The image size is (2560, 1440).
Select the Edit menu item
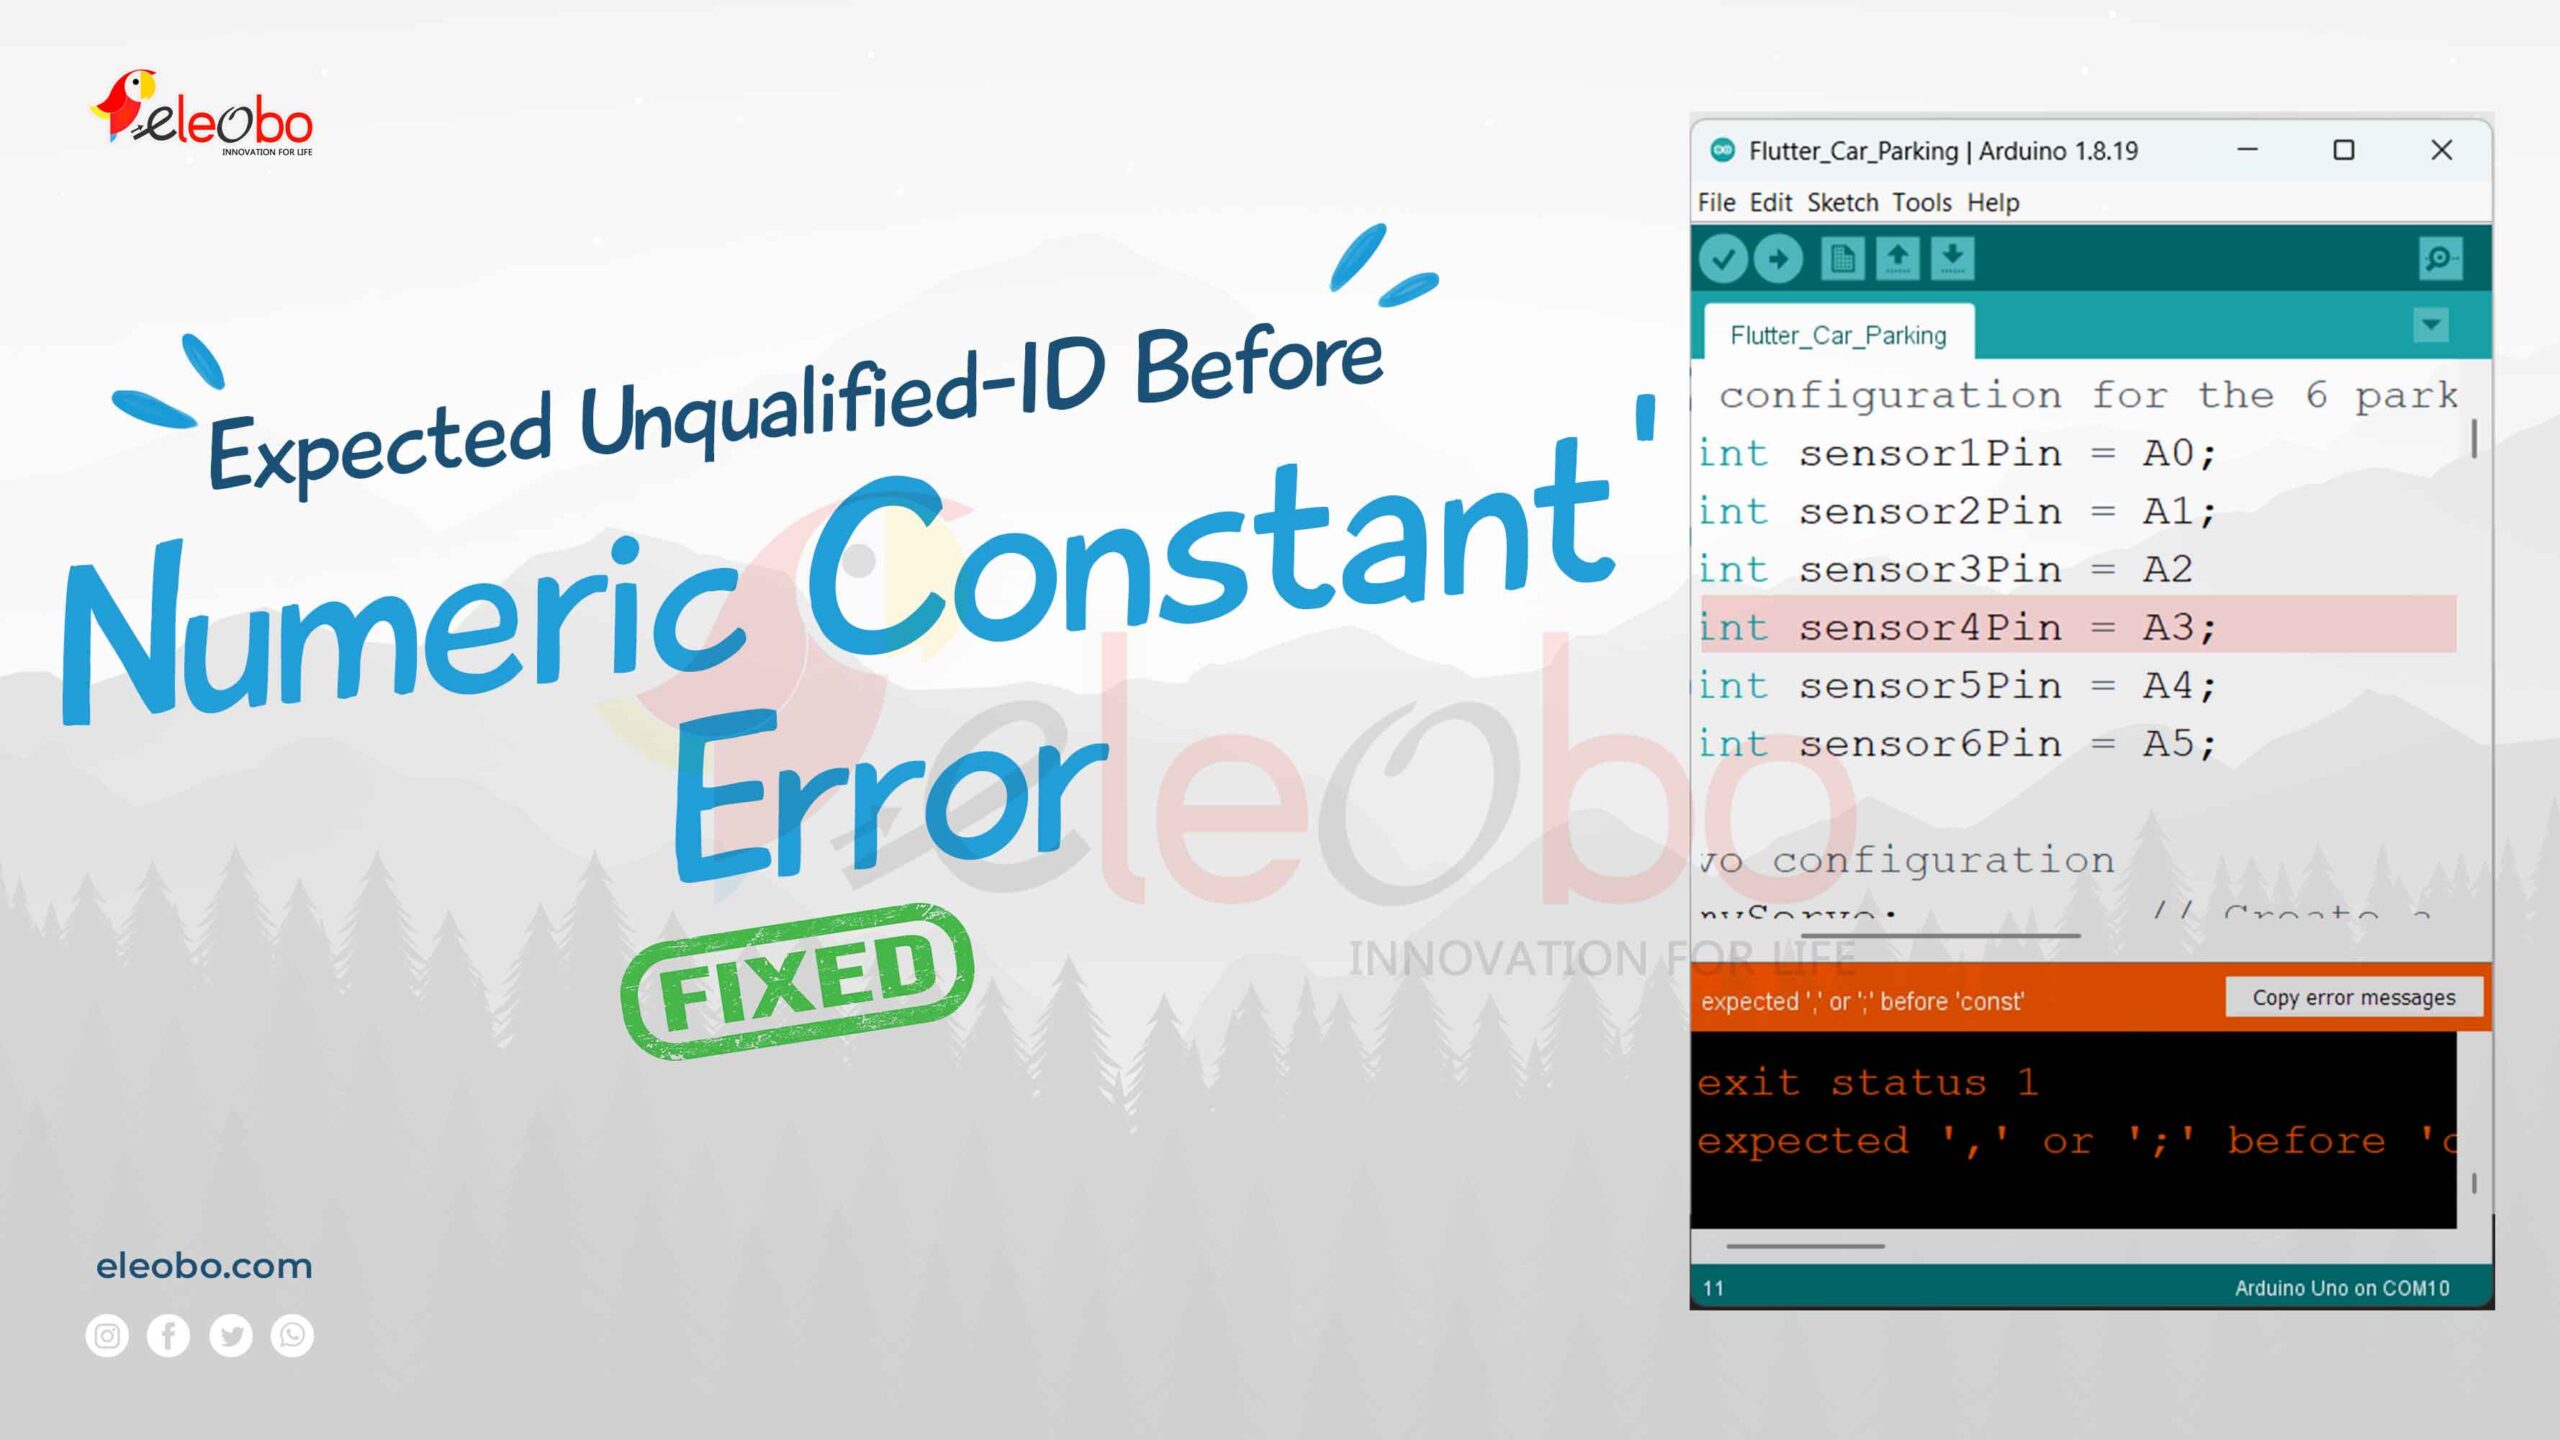(x=1767, y=200)
